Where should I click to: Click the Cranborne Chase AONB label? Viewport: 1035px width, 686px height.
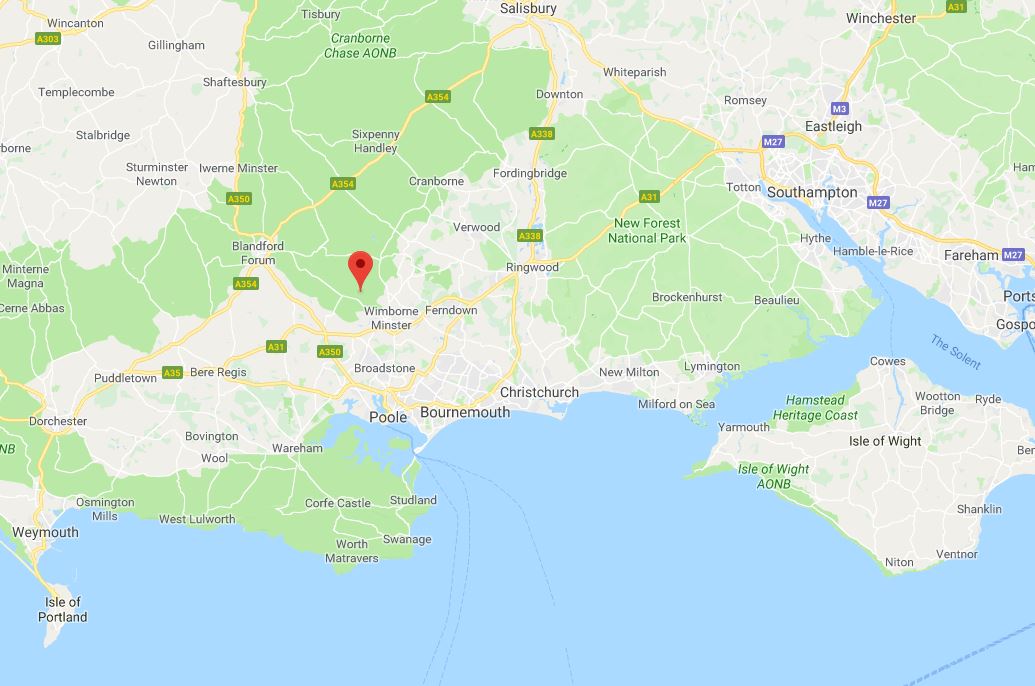pyautogui.click(x=360, y=46)
